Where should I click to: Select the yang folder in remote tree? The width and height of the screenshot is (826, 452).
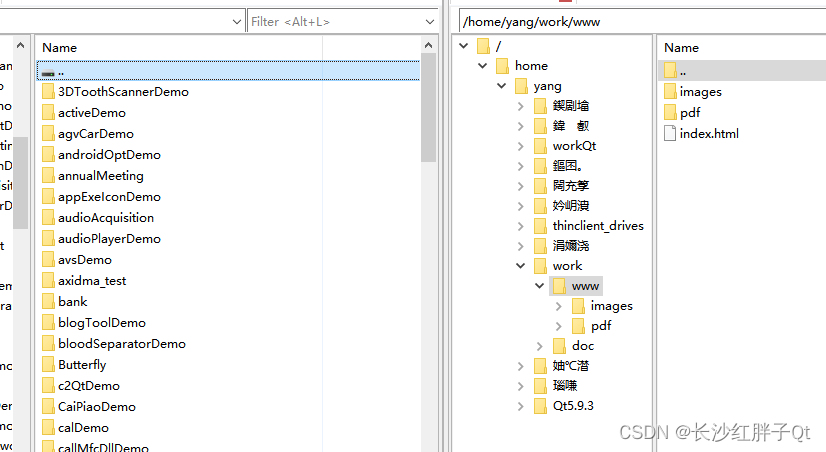547,86
